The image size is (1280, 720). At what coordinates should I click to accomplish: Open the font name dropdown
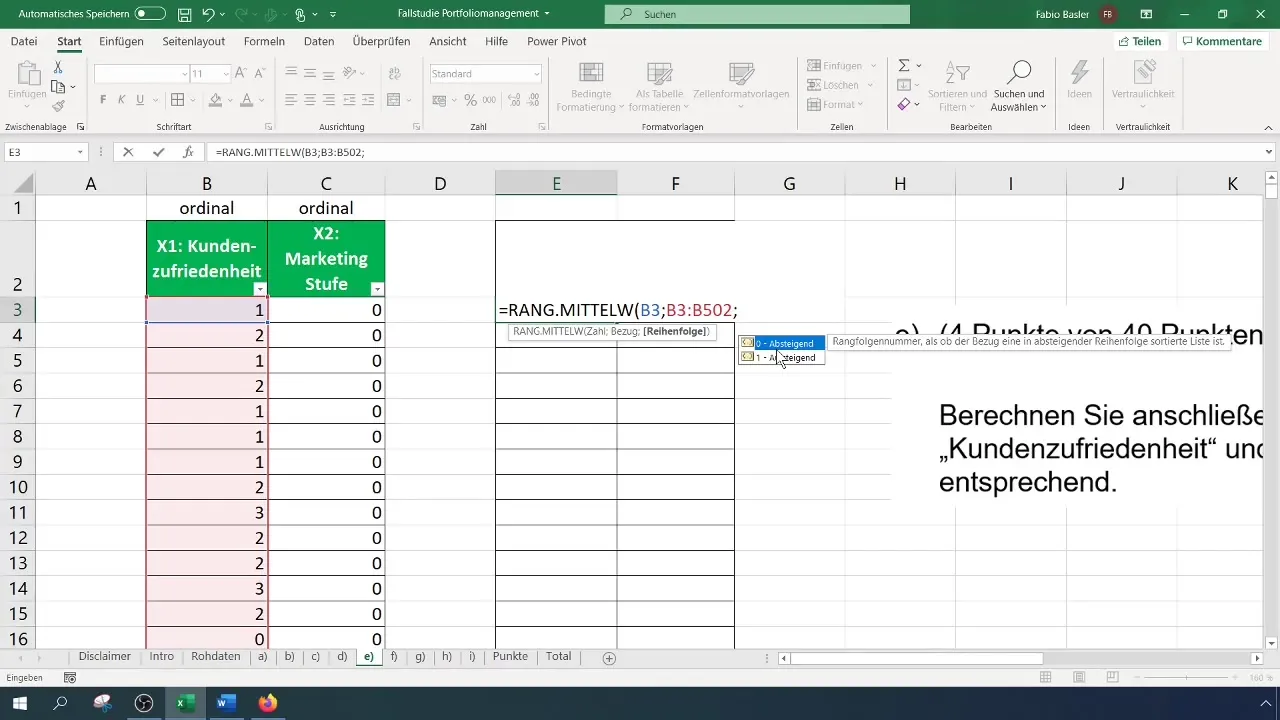185,74
